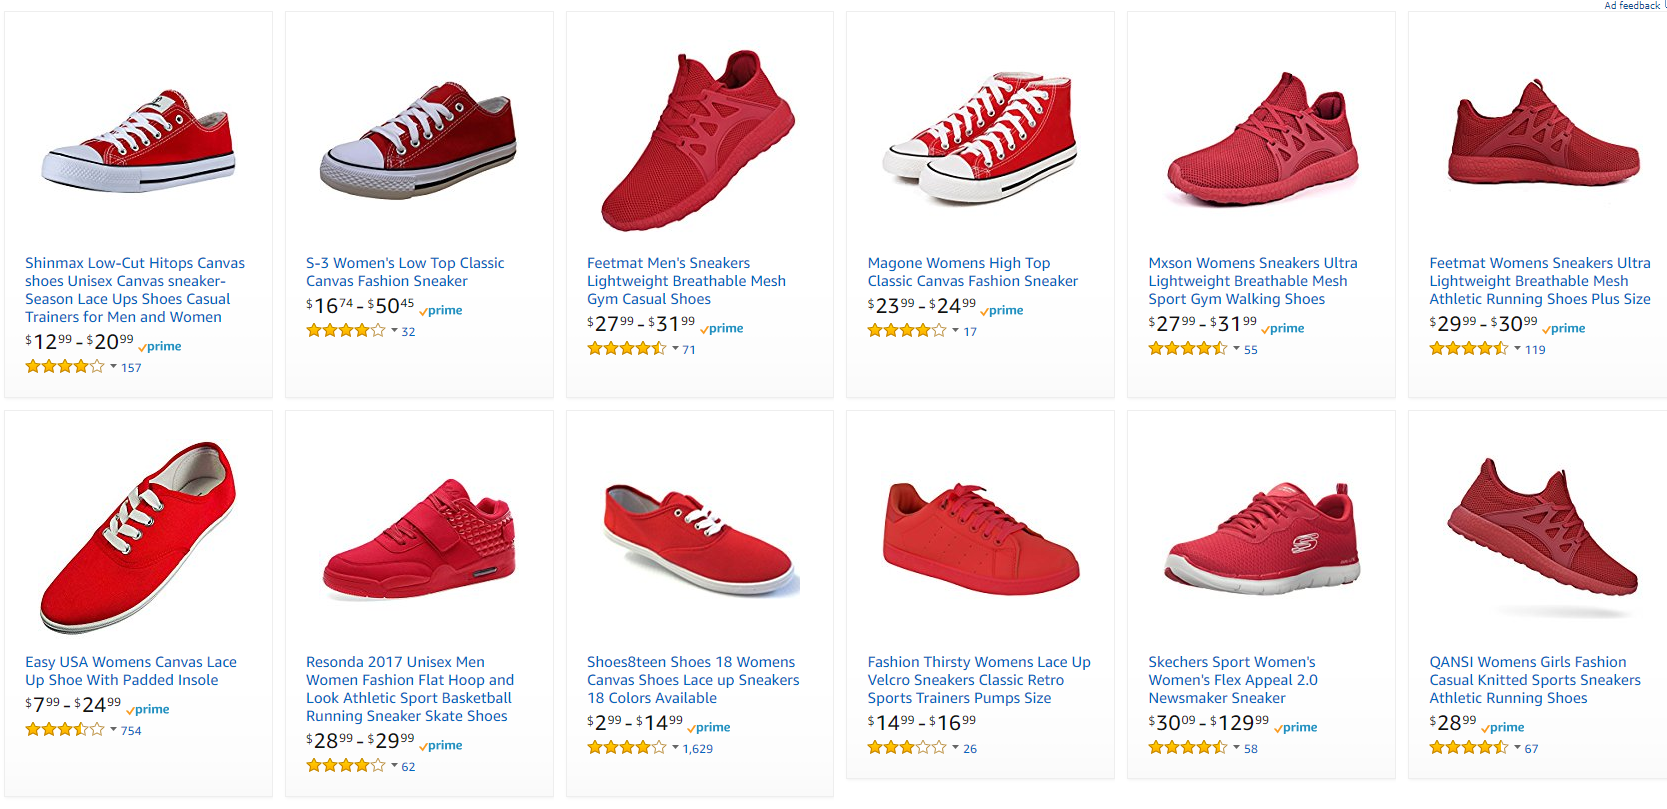Expand rating dropdown arrow next to 157 reviews

113,367
